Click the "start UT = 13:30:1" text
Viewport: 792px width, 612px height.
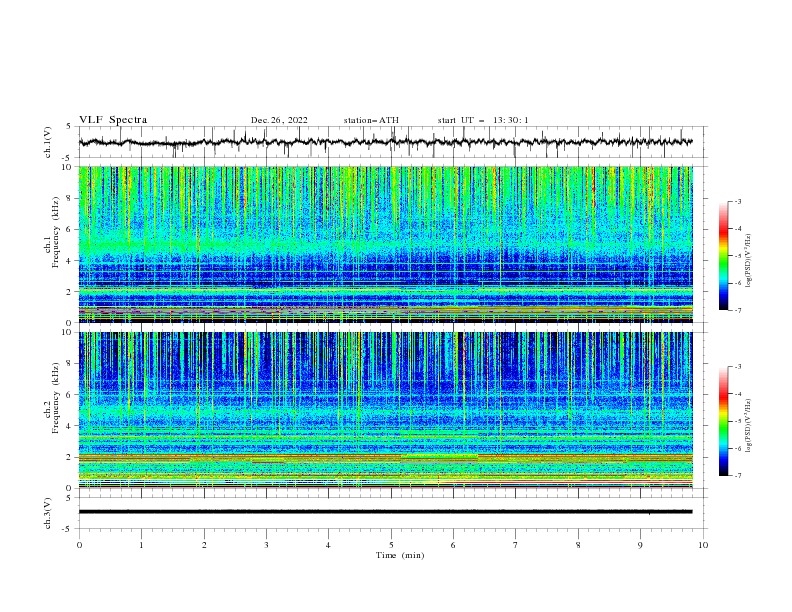pos(483,120)
